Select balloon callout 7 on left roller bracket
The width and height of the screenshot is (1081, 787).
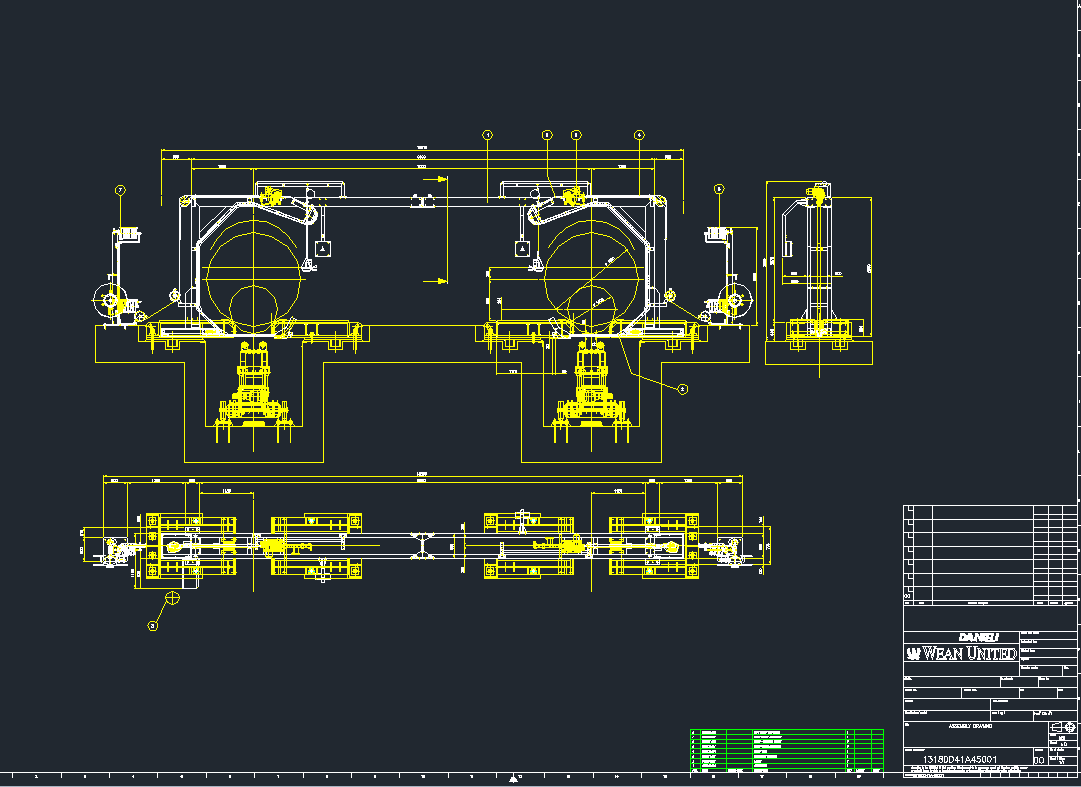pos(120,189)
